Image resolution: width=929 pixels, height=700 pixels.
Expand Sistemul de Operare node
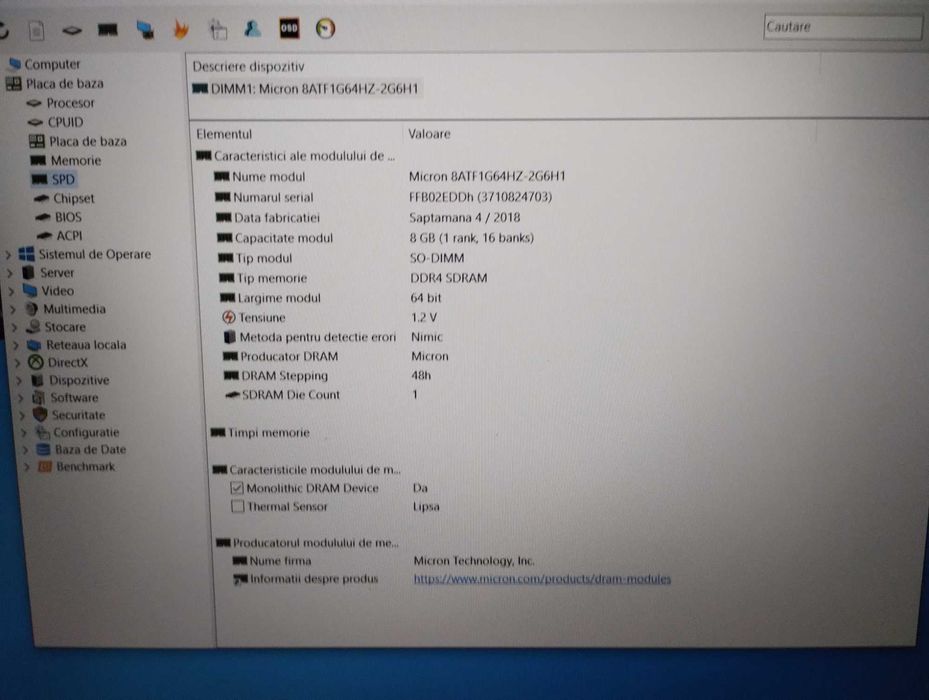[8, 255]
